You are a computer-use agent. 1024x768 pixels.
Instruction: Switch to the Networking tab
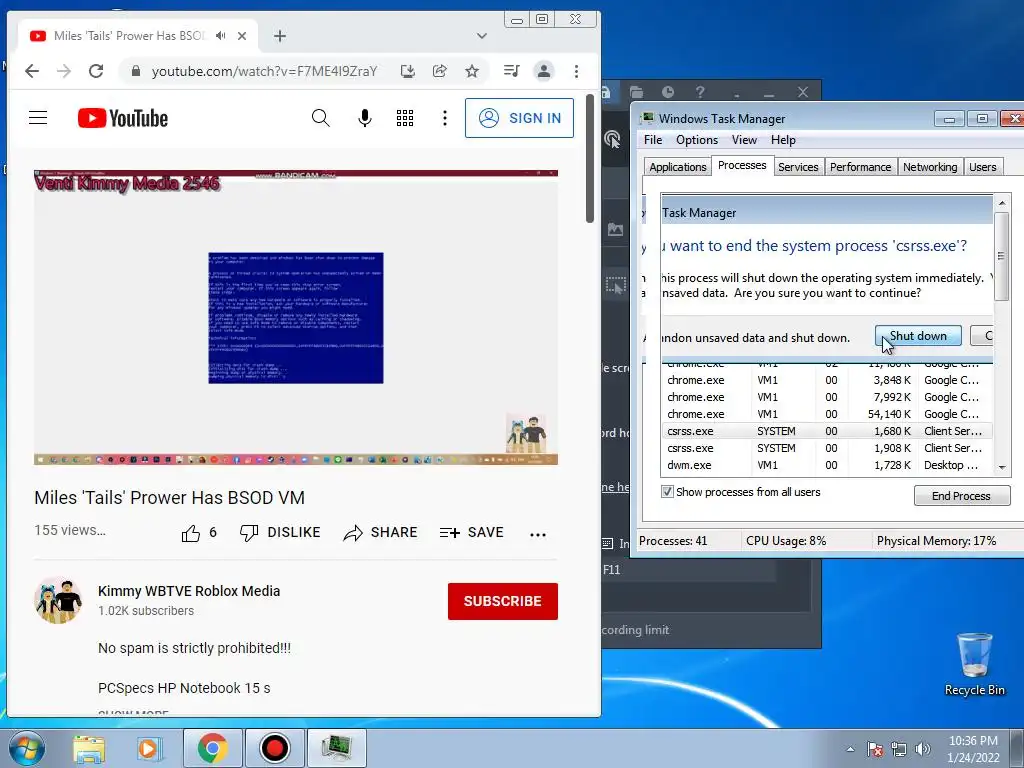click(x=930, y=167)
